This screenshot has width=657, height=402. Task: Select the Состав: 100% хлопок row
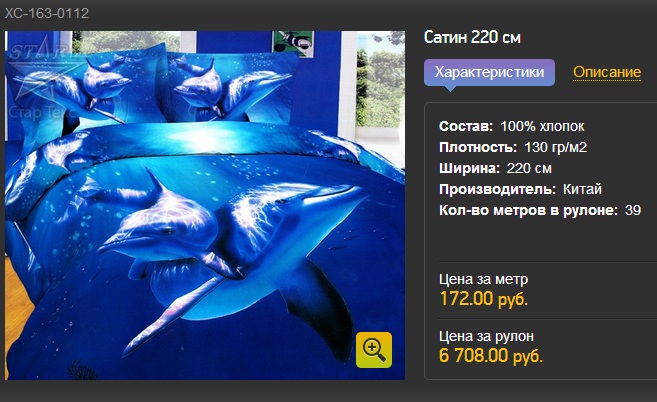point(512,126)
